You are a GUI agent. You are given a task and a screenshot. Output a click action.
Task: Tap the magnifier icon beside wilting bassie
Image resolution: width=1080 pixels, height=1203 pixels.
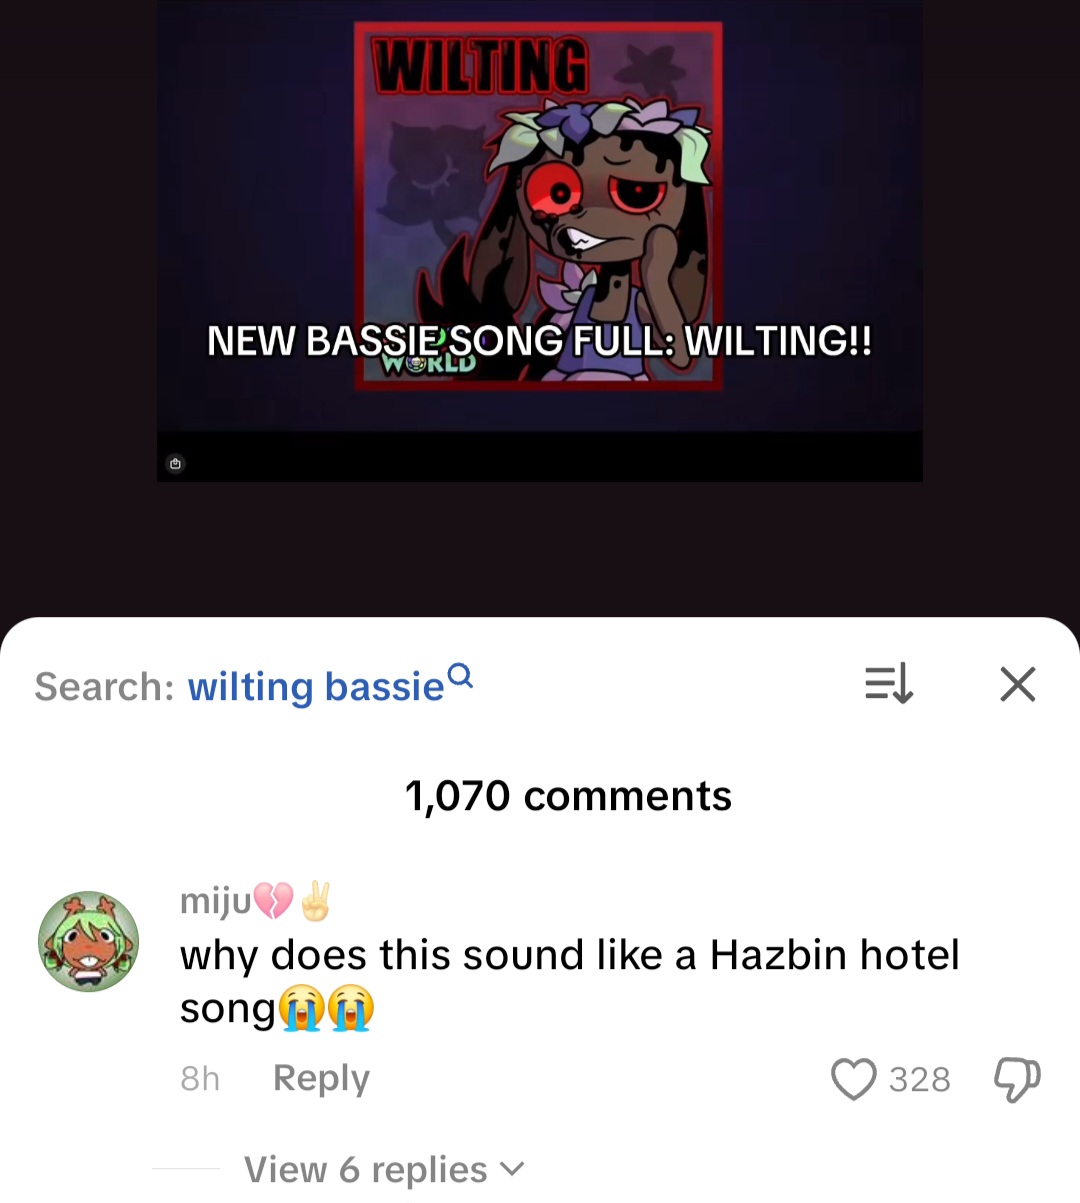tap(460, 677)
